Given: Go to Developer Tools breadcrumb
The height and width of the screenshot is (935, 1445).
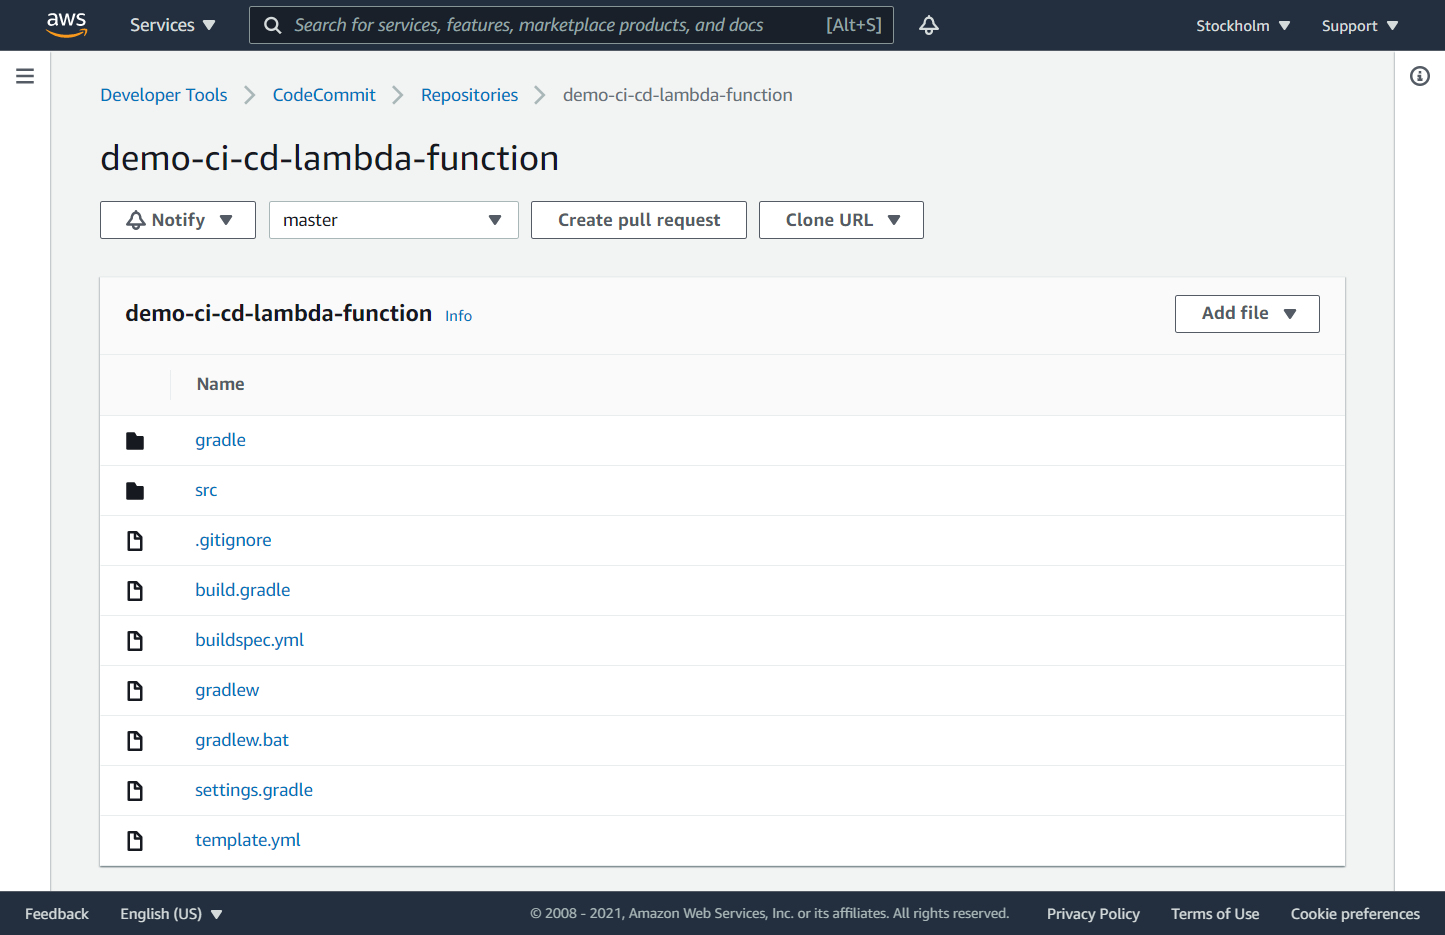Looking at the screenshot, I should [164, 95].
